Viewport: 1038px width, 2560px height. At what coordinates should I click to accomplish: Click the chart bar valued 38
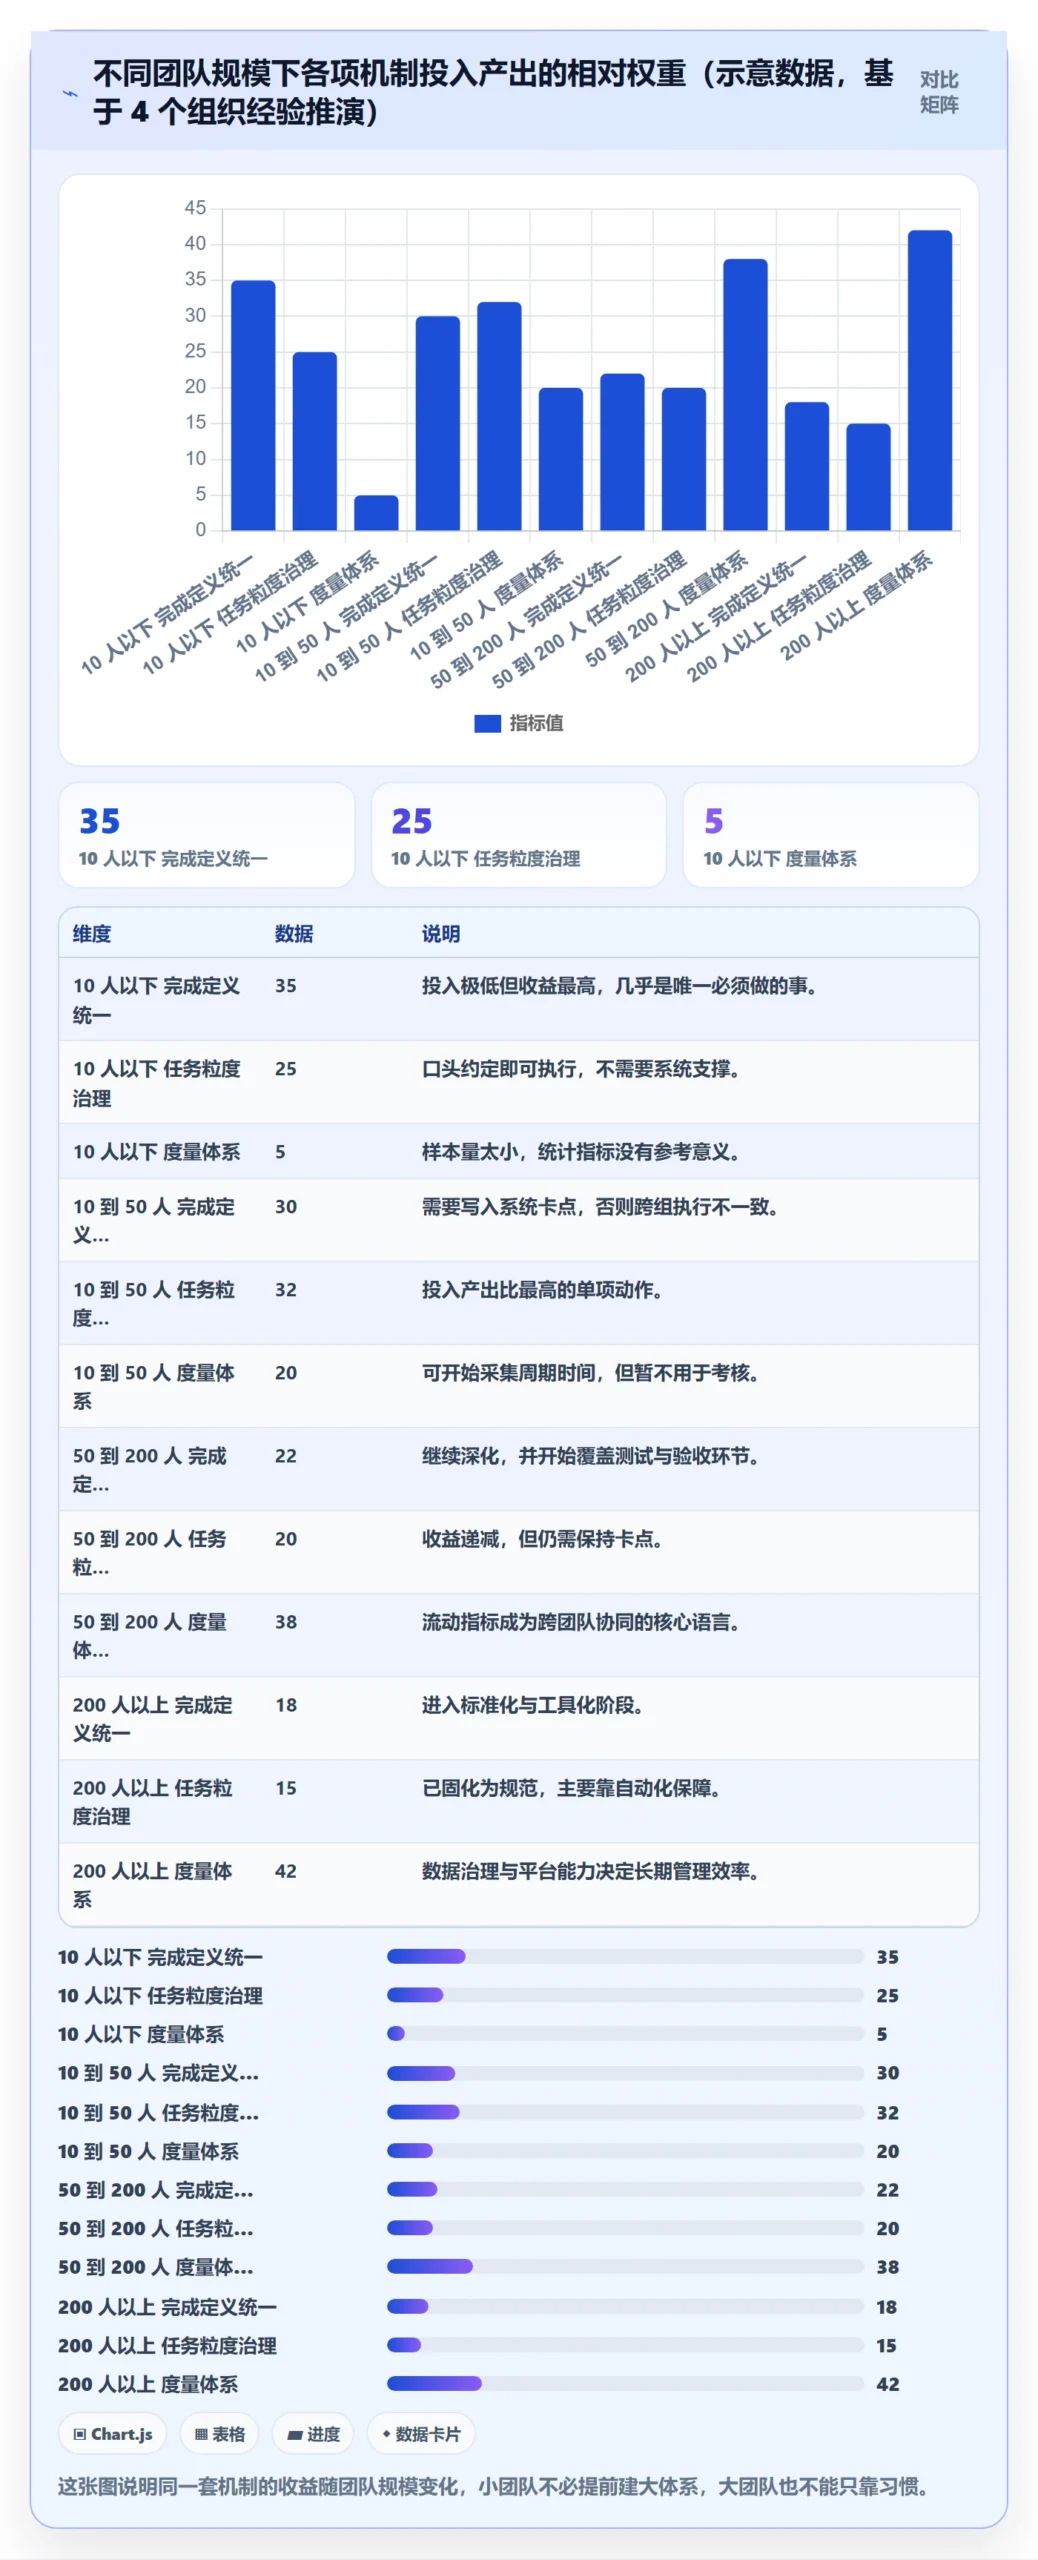(x=745, y=394)
